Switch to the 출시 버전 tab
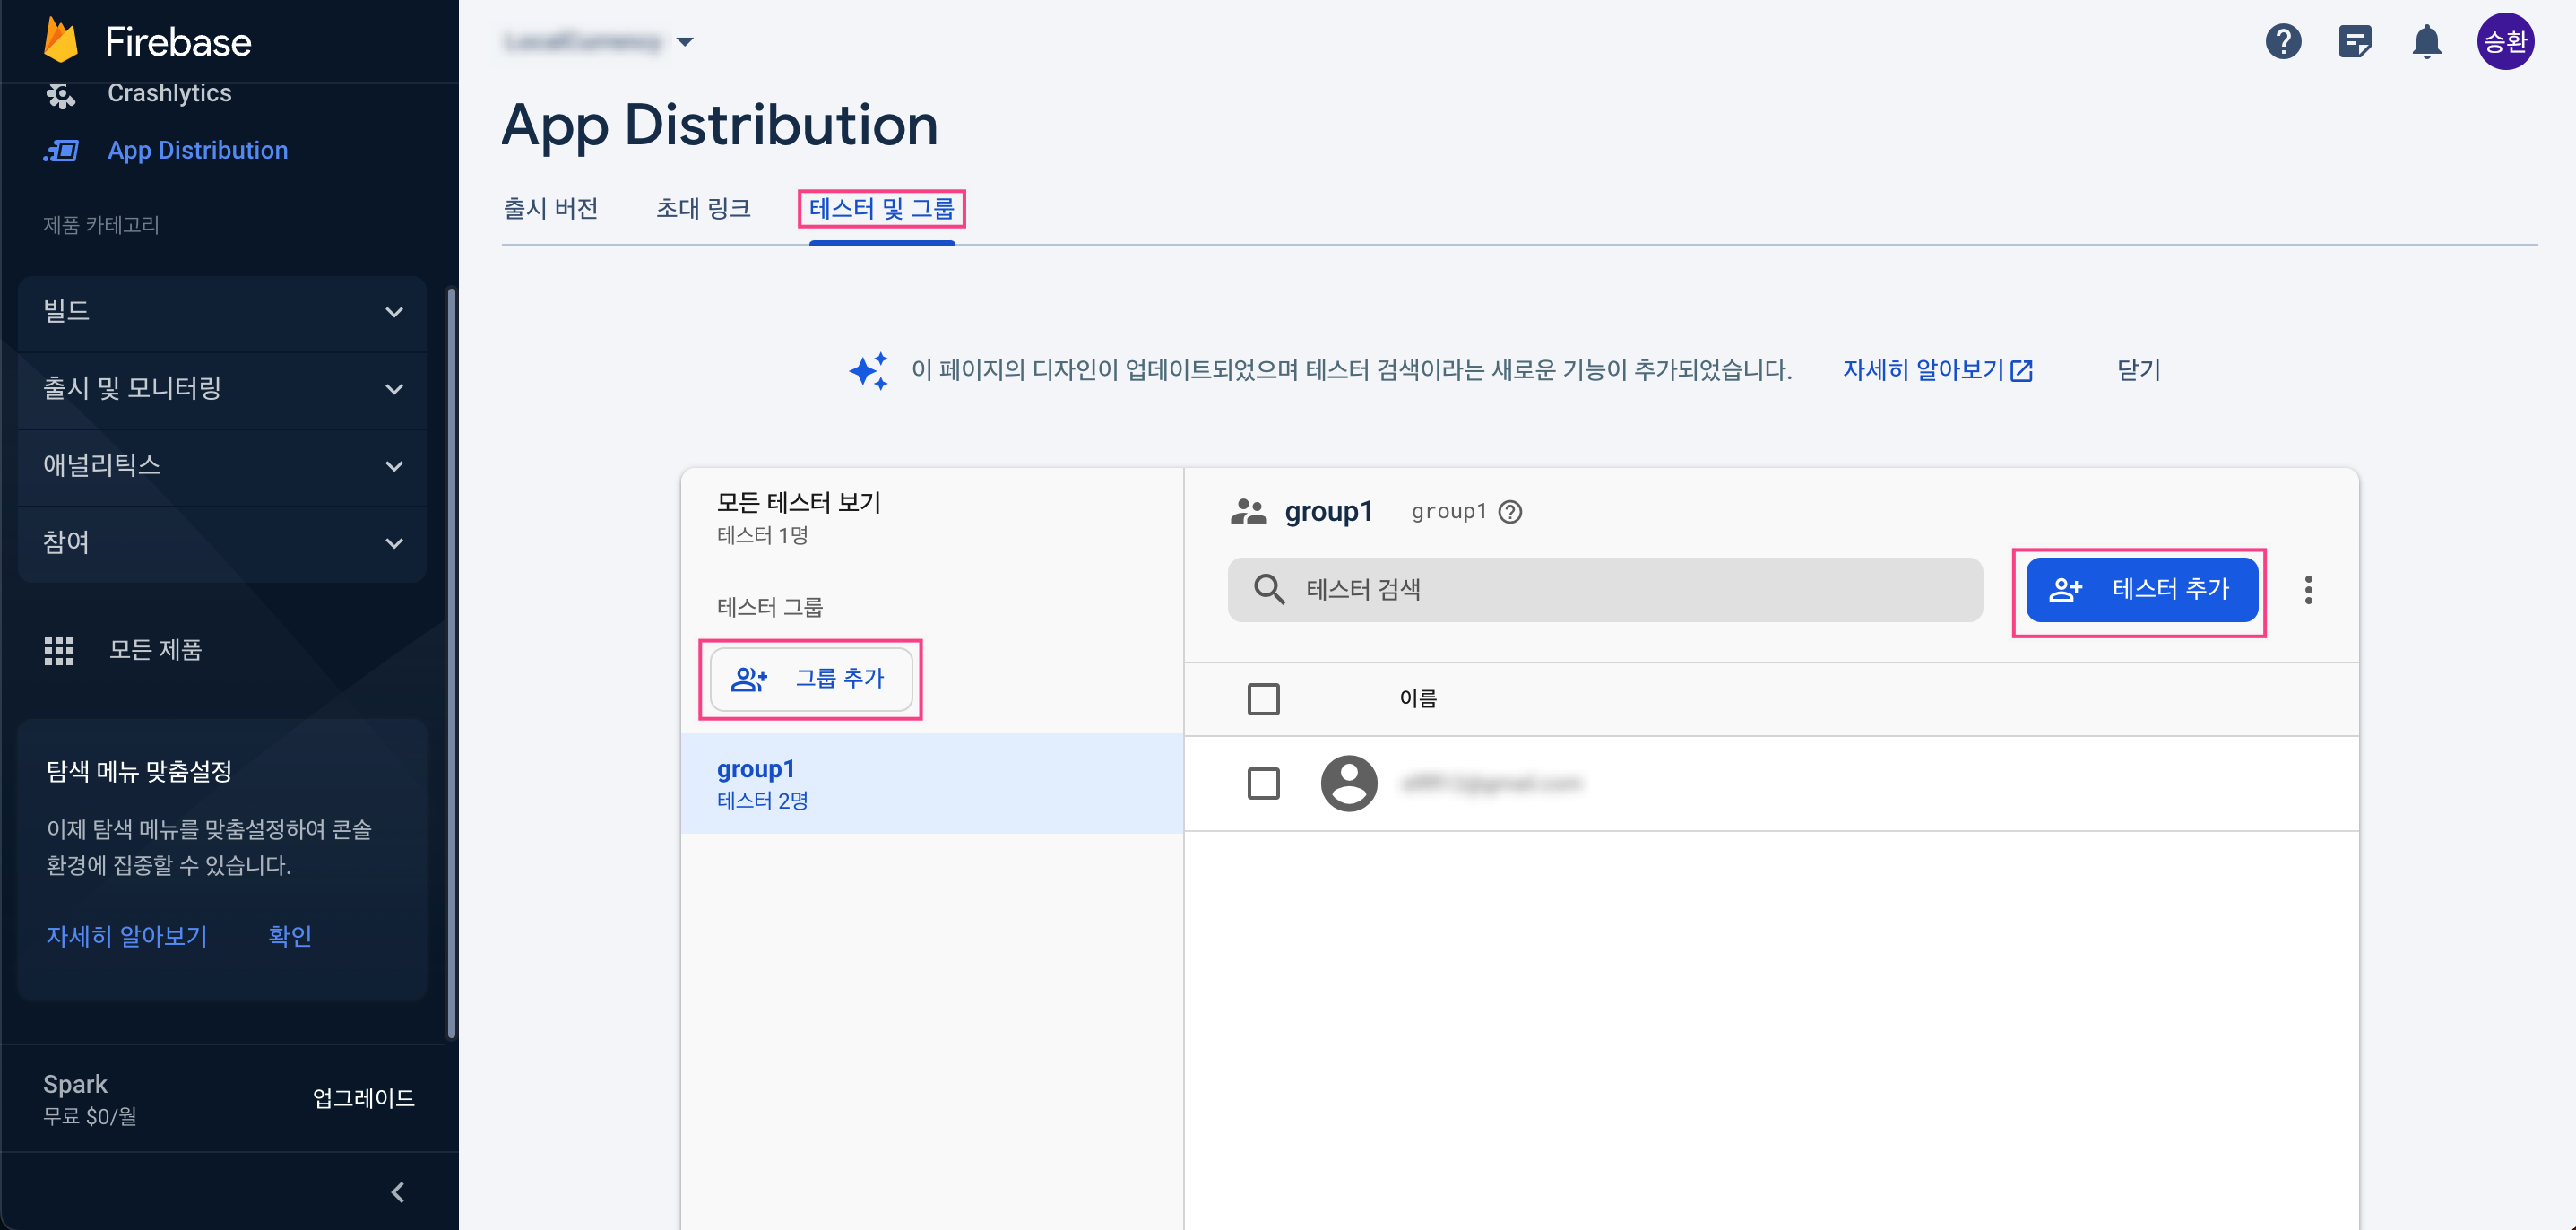 click(x=550, y=208)
